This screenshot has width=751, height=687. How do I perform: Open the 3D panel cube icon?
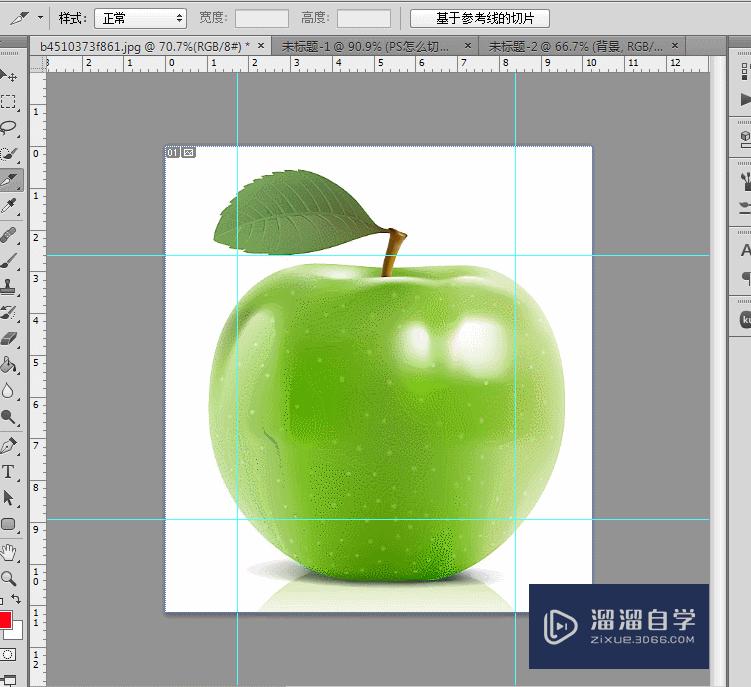coord(745,139)
